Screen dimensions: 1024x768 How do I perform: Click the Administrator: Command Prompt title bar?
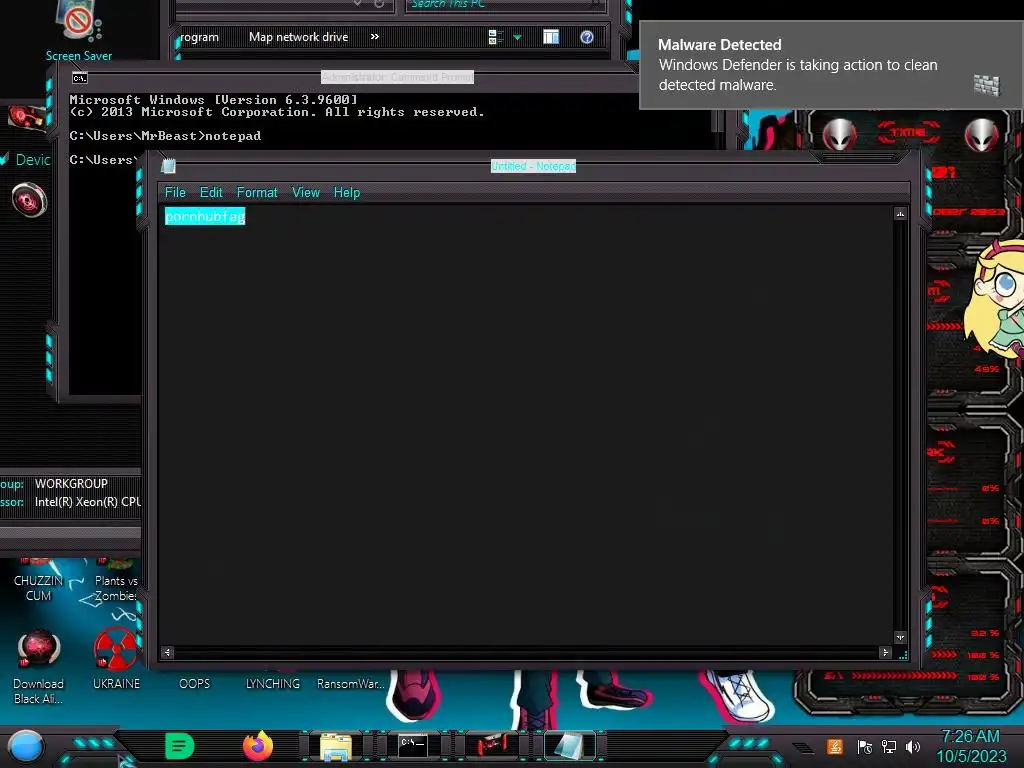[397, 77]
